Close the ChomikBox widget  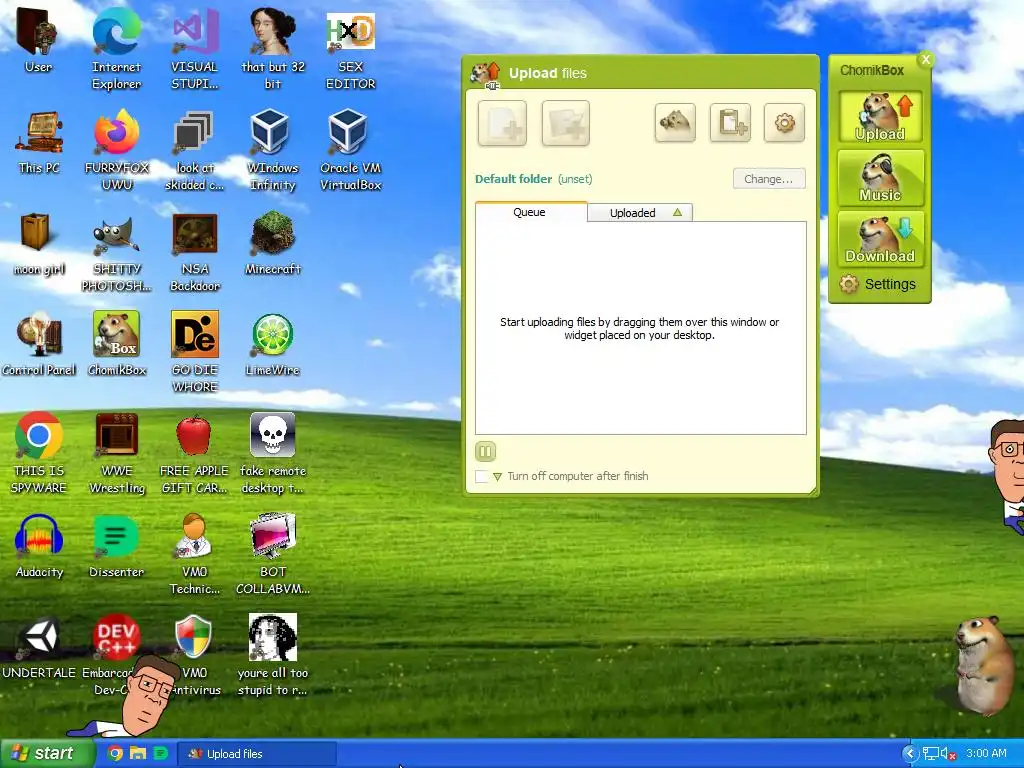click(x=925, y=59)
